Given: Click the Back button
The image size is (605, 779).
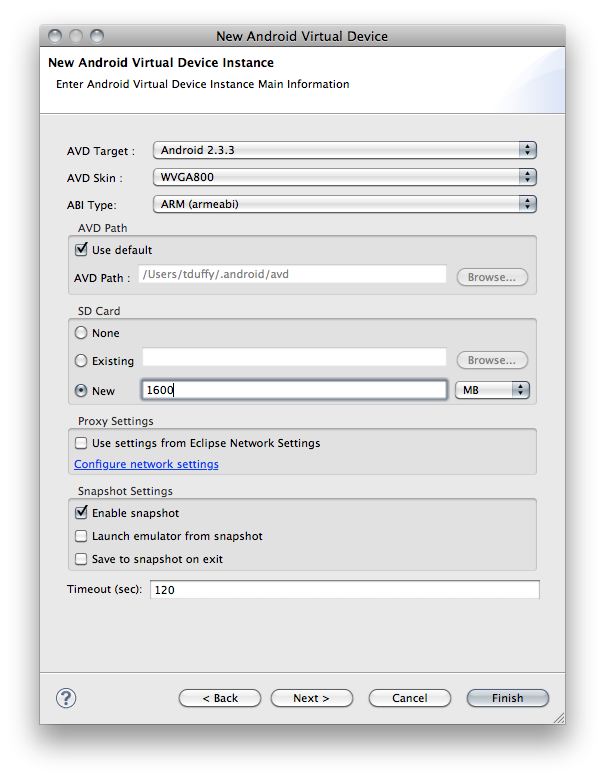Looking at the screenshot, I should point(220,698).
